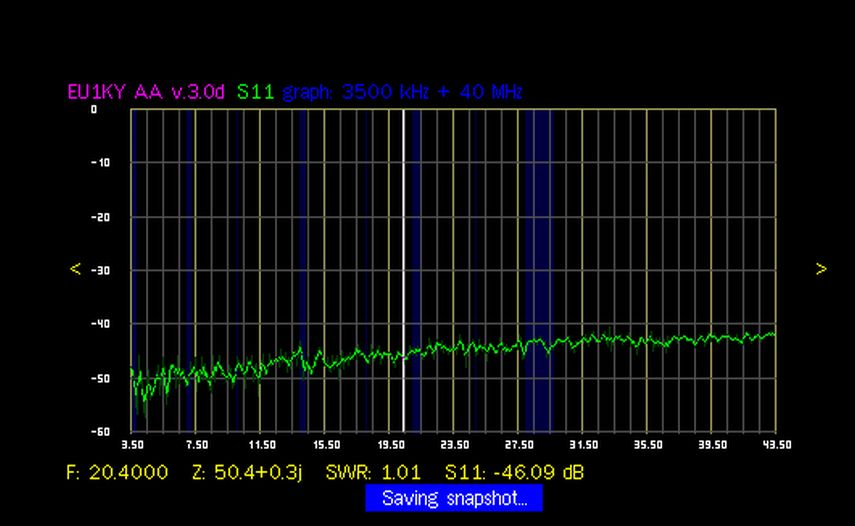Click the 'EU1KY AA v.3.0d' title text
This screenshot has height=526, width=855.
click(x=148, y=92)
